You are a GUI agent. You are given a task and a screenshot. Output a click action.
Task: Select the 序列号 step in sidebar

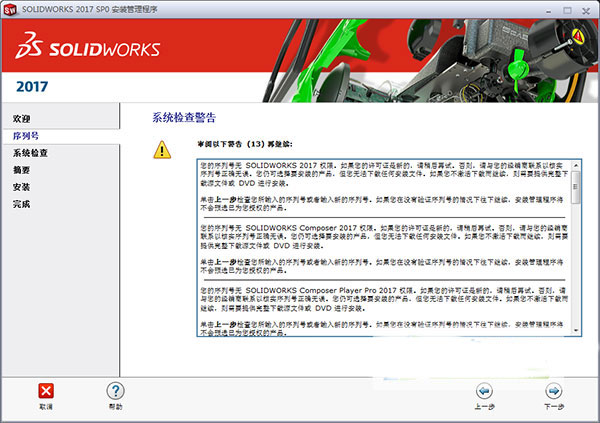(26, 136)
